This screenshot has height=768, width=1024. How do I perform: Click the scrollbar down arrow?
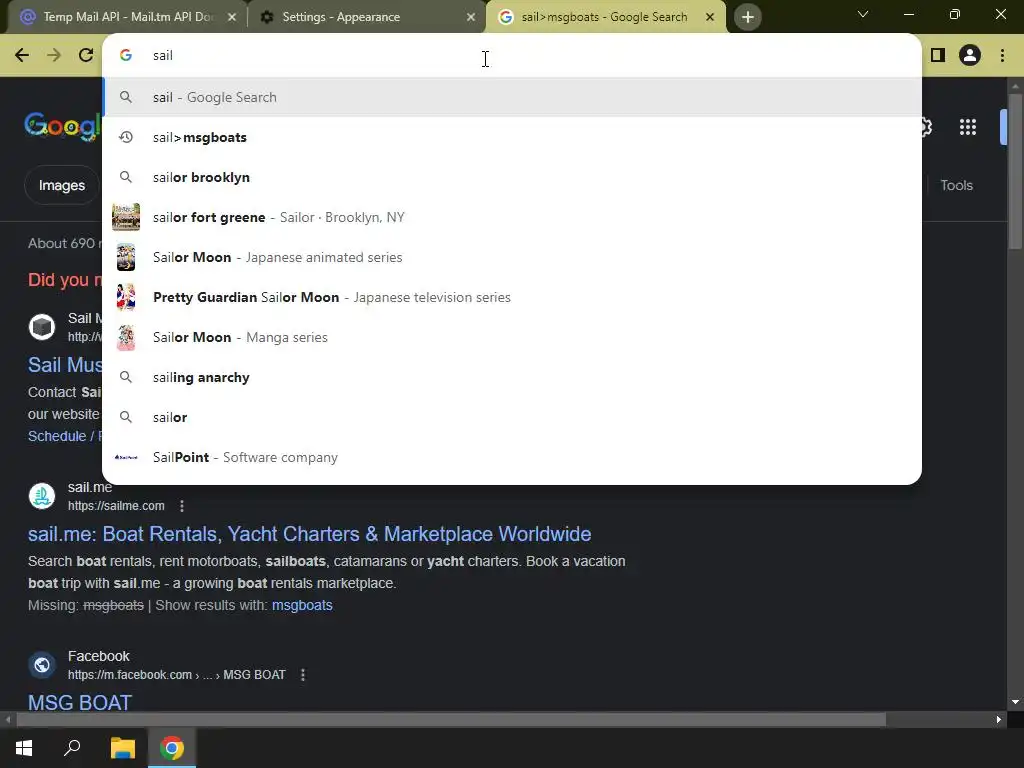tap(1015, 702)
